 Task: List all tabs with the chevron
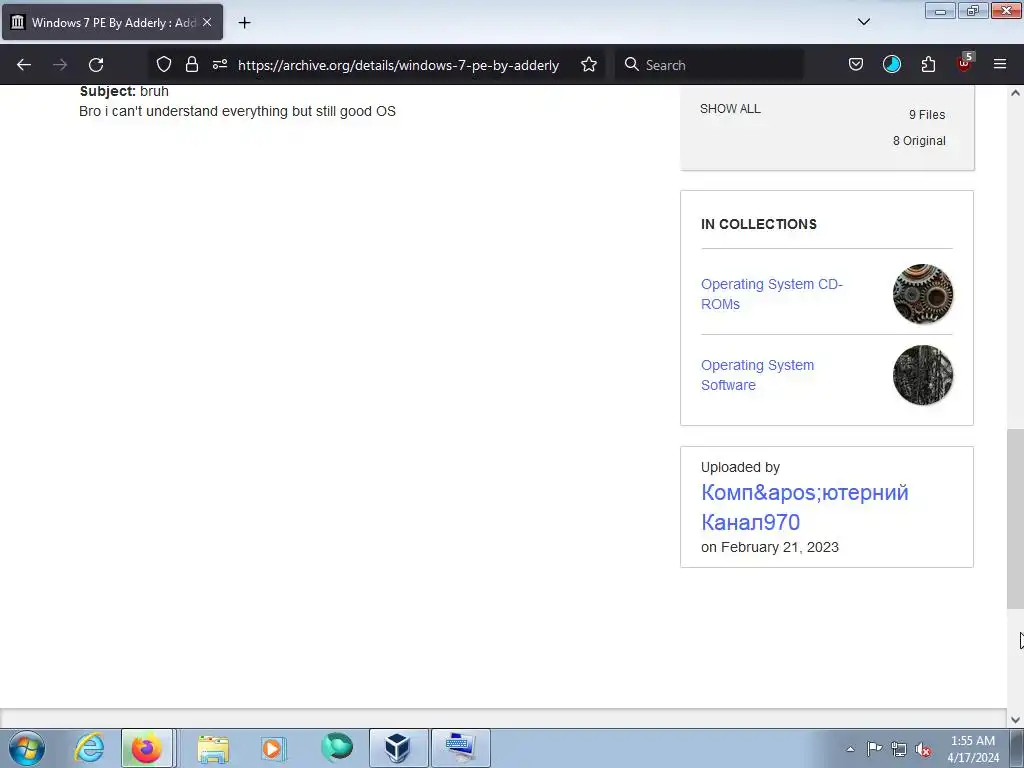pyautogui.click(x=863, y=22)
